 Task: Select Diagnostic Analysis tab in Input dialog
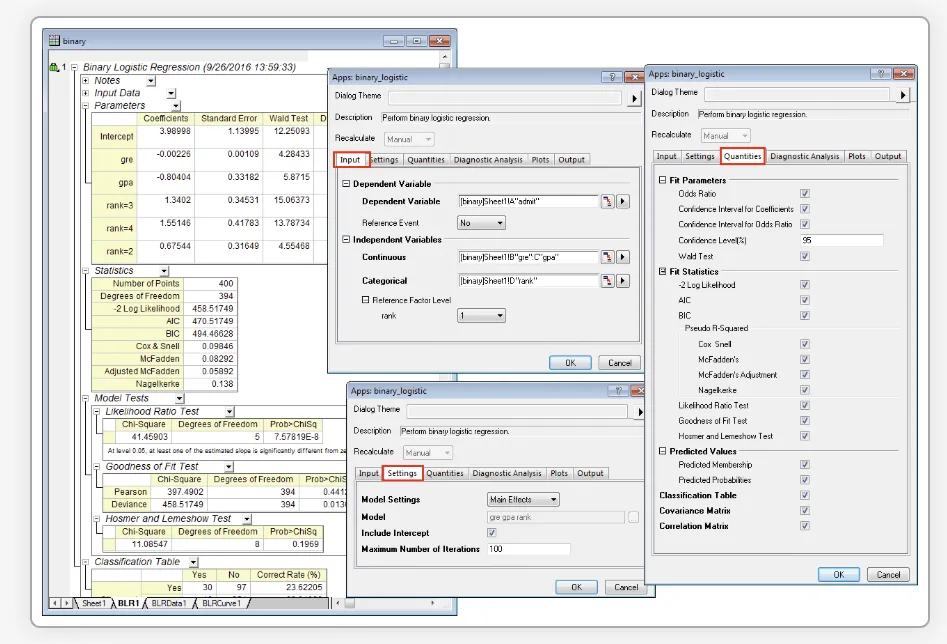pyautogui.click(x=488, y=160)
